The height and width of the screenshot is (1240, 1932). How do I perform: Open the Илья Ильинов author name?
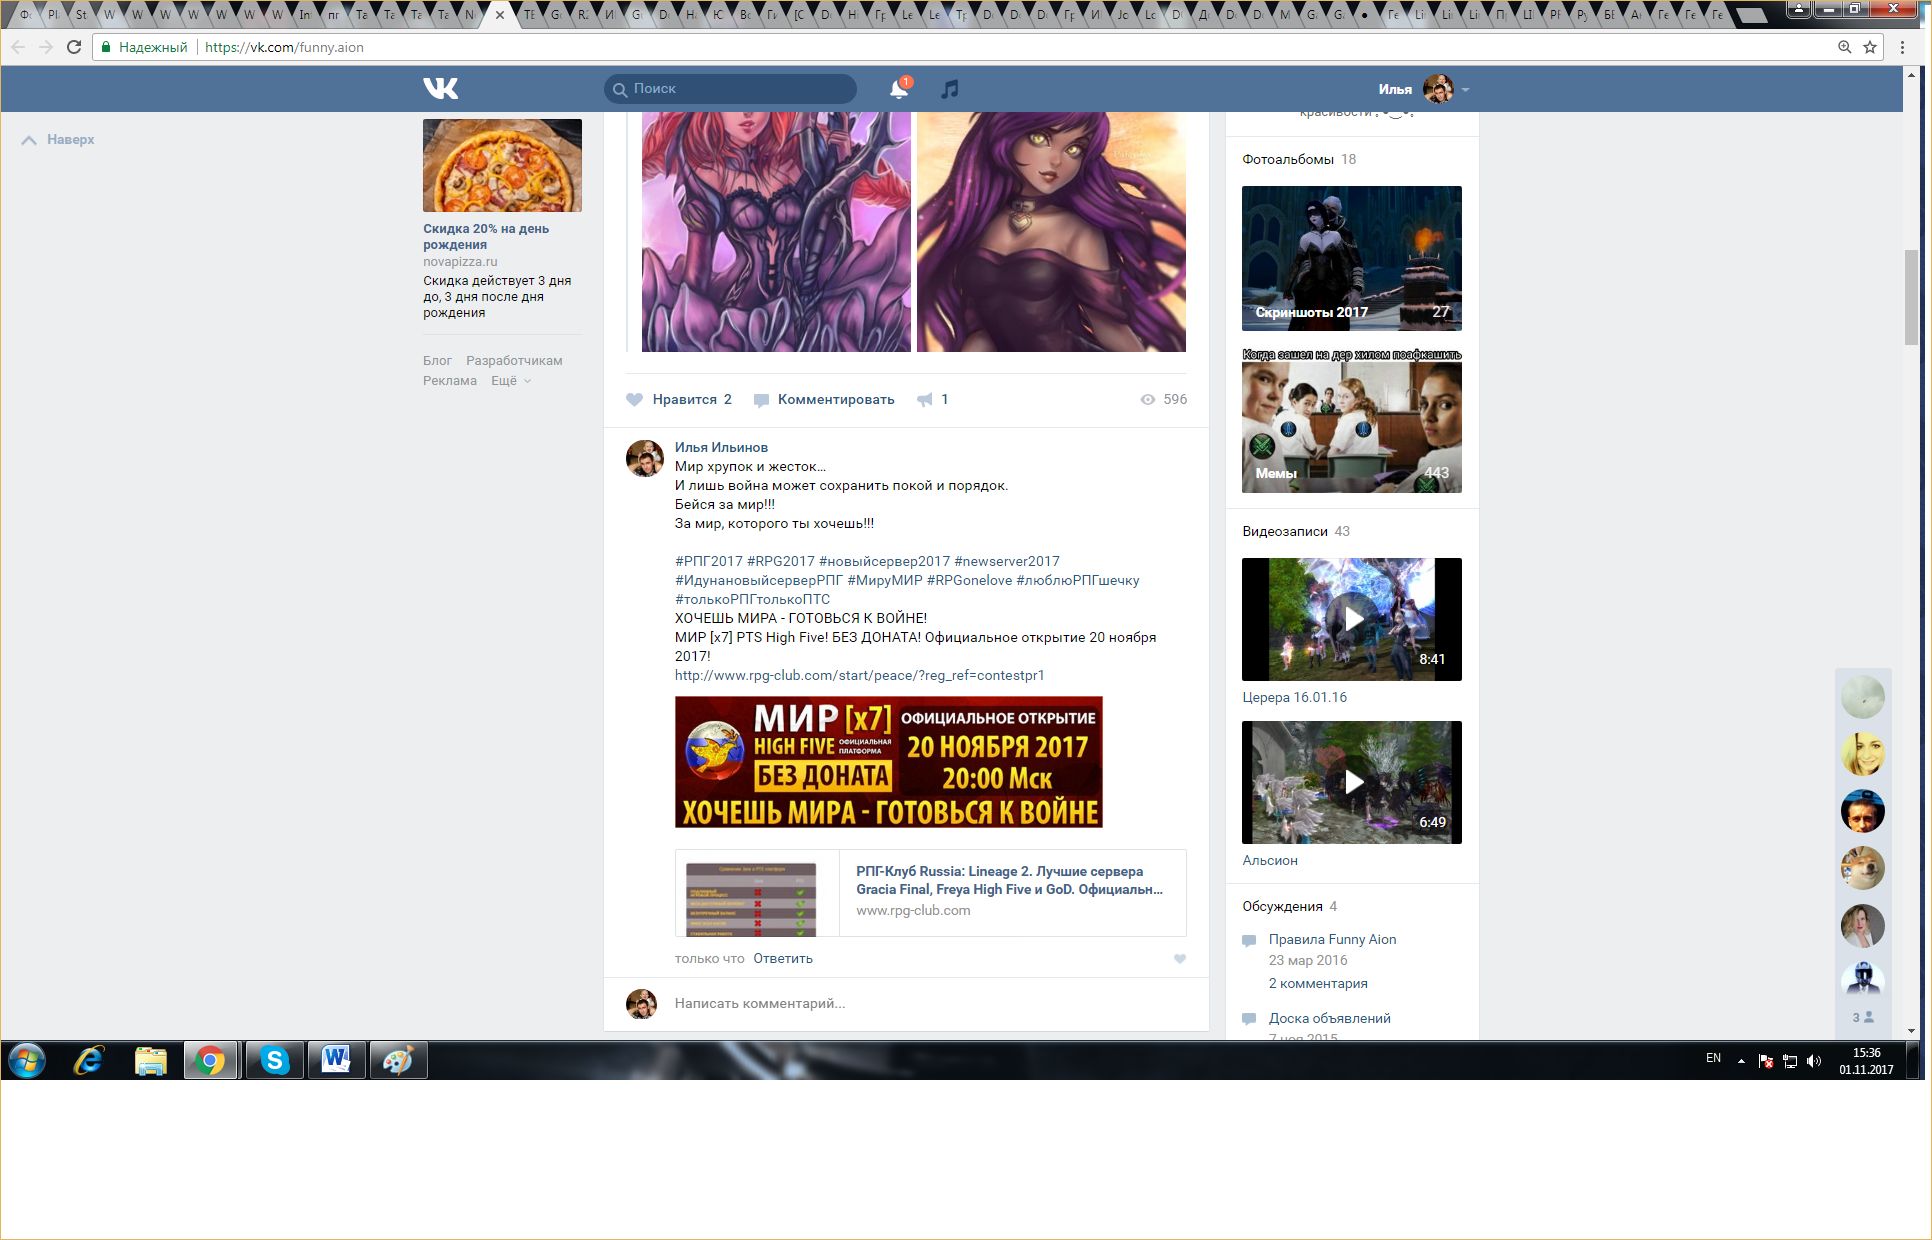click(x=721, y=447)
